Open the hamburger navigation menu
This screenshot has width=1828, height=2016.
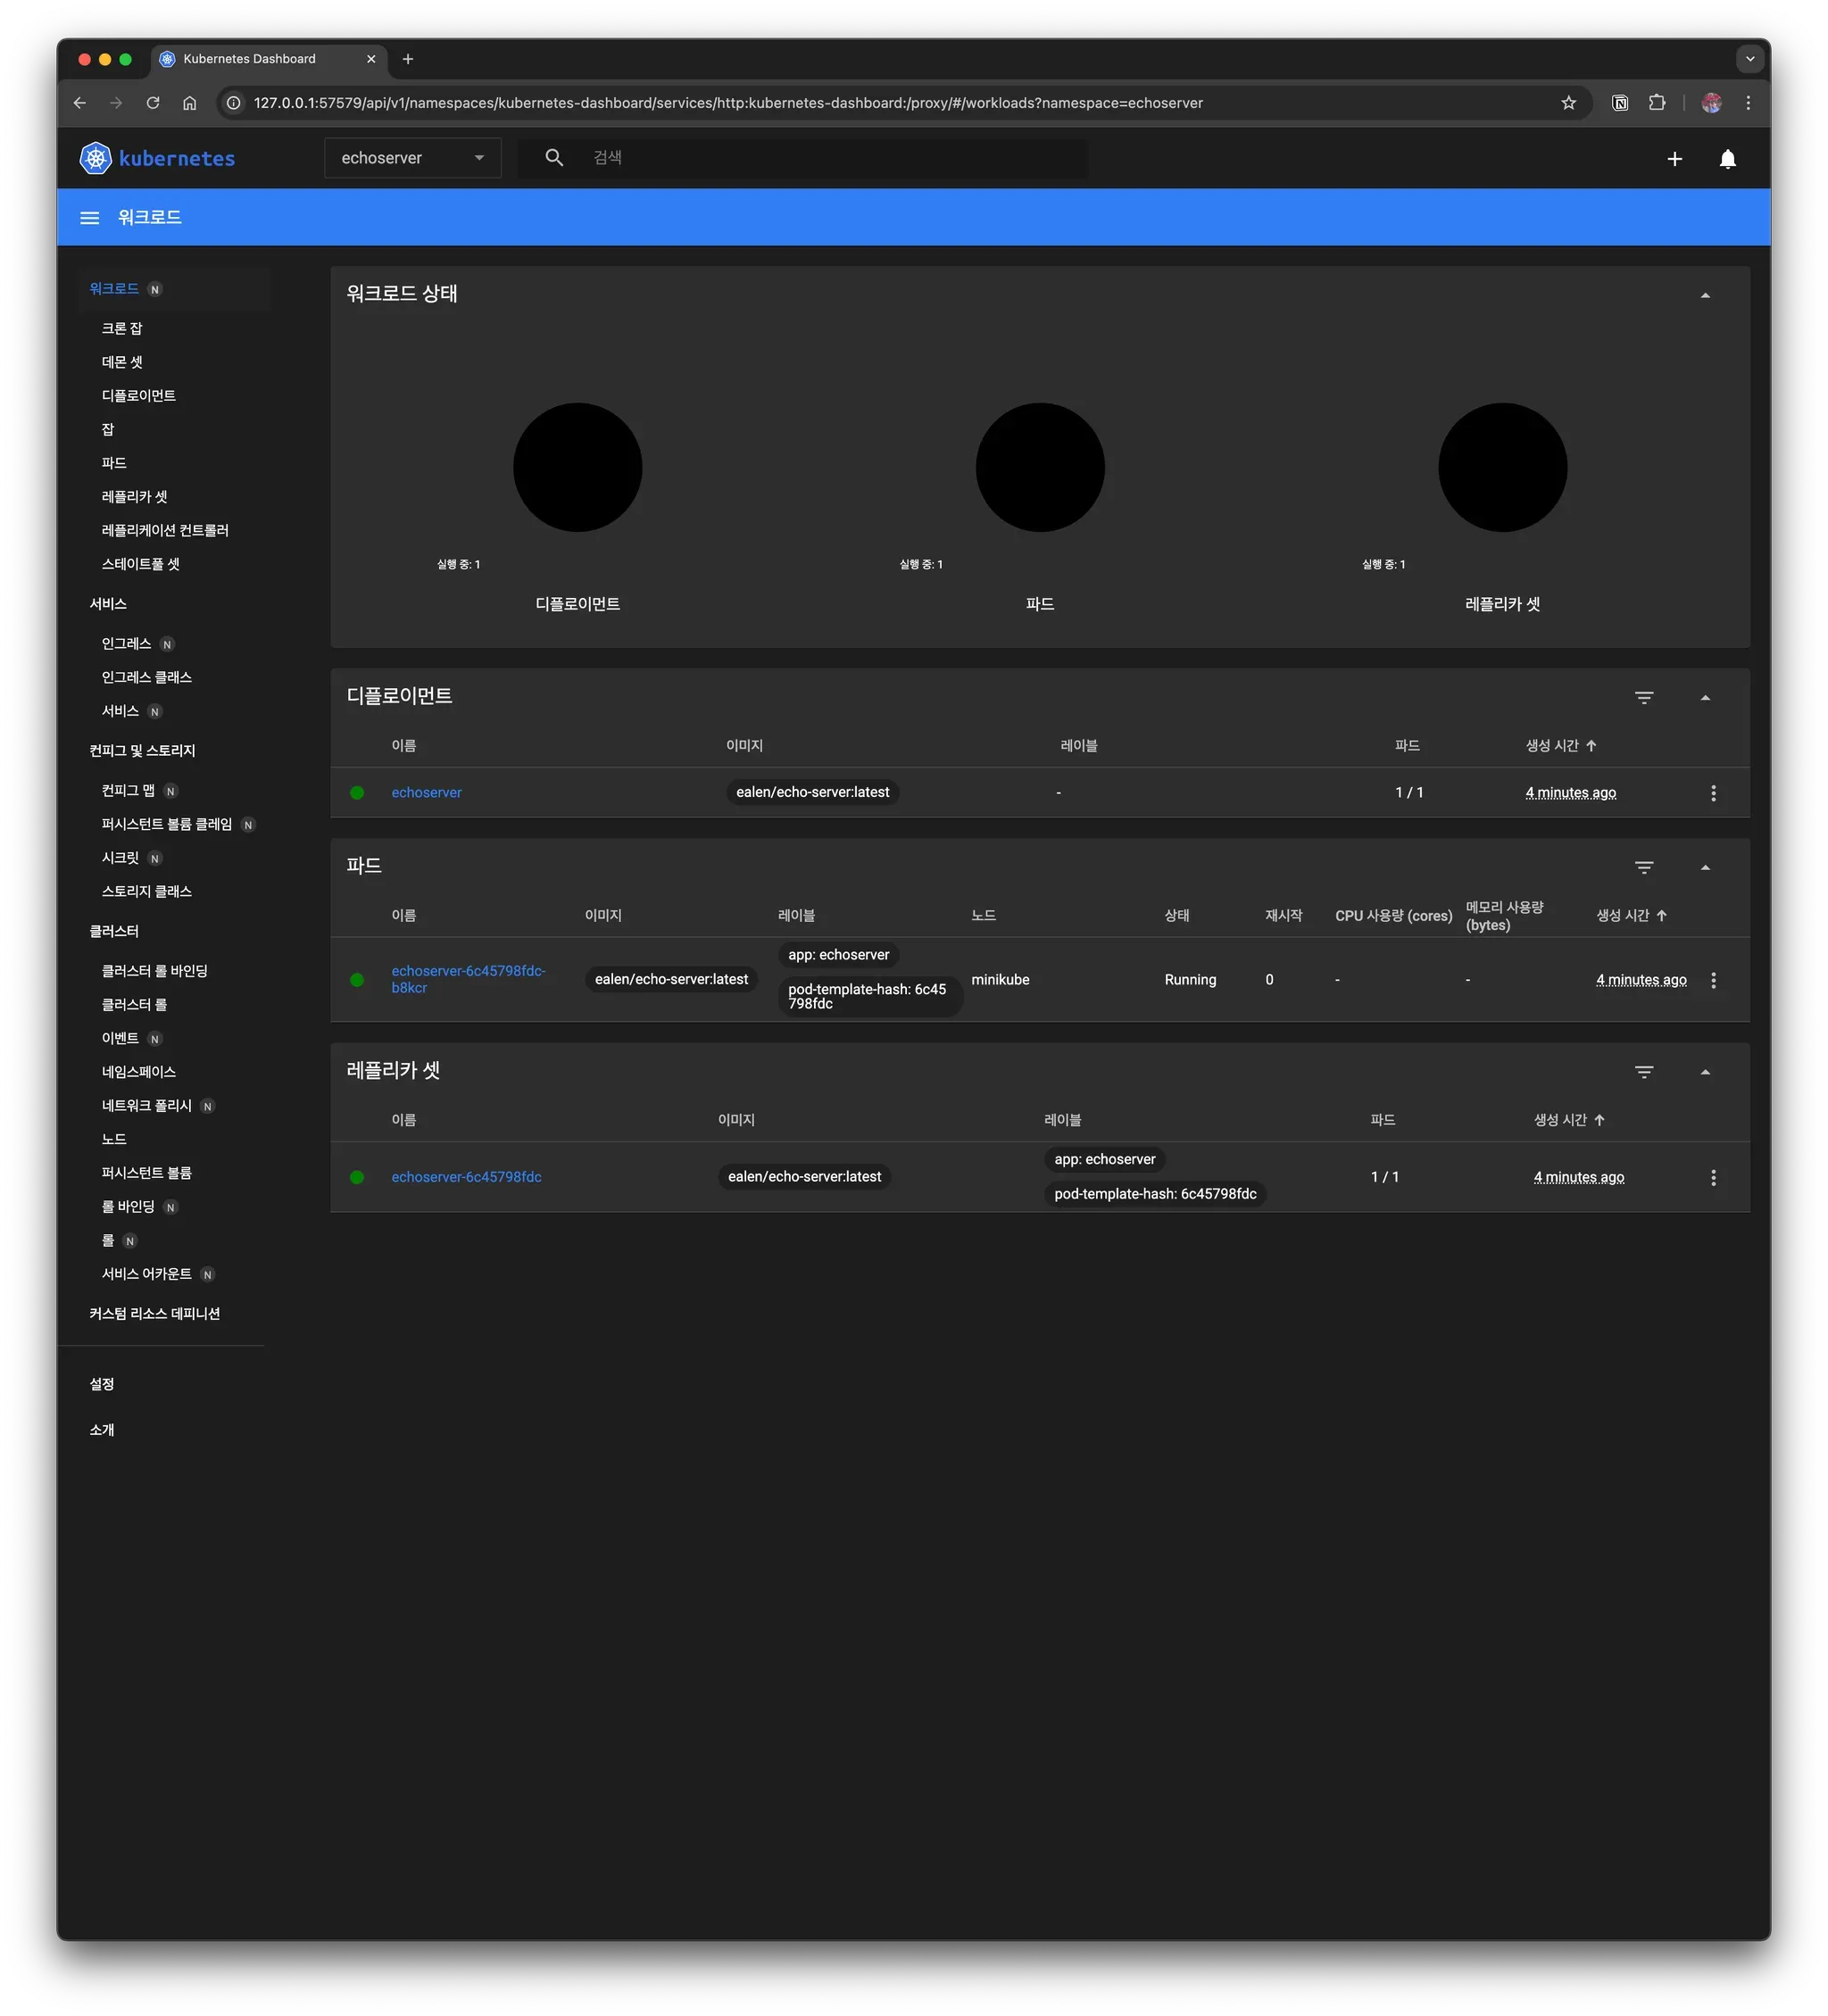[89, 217]
